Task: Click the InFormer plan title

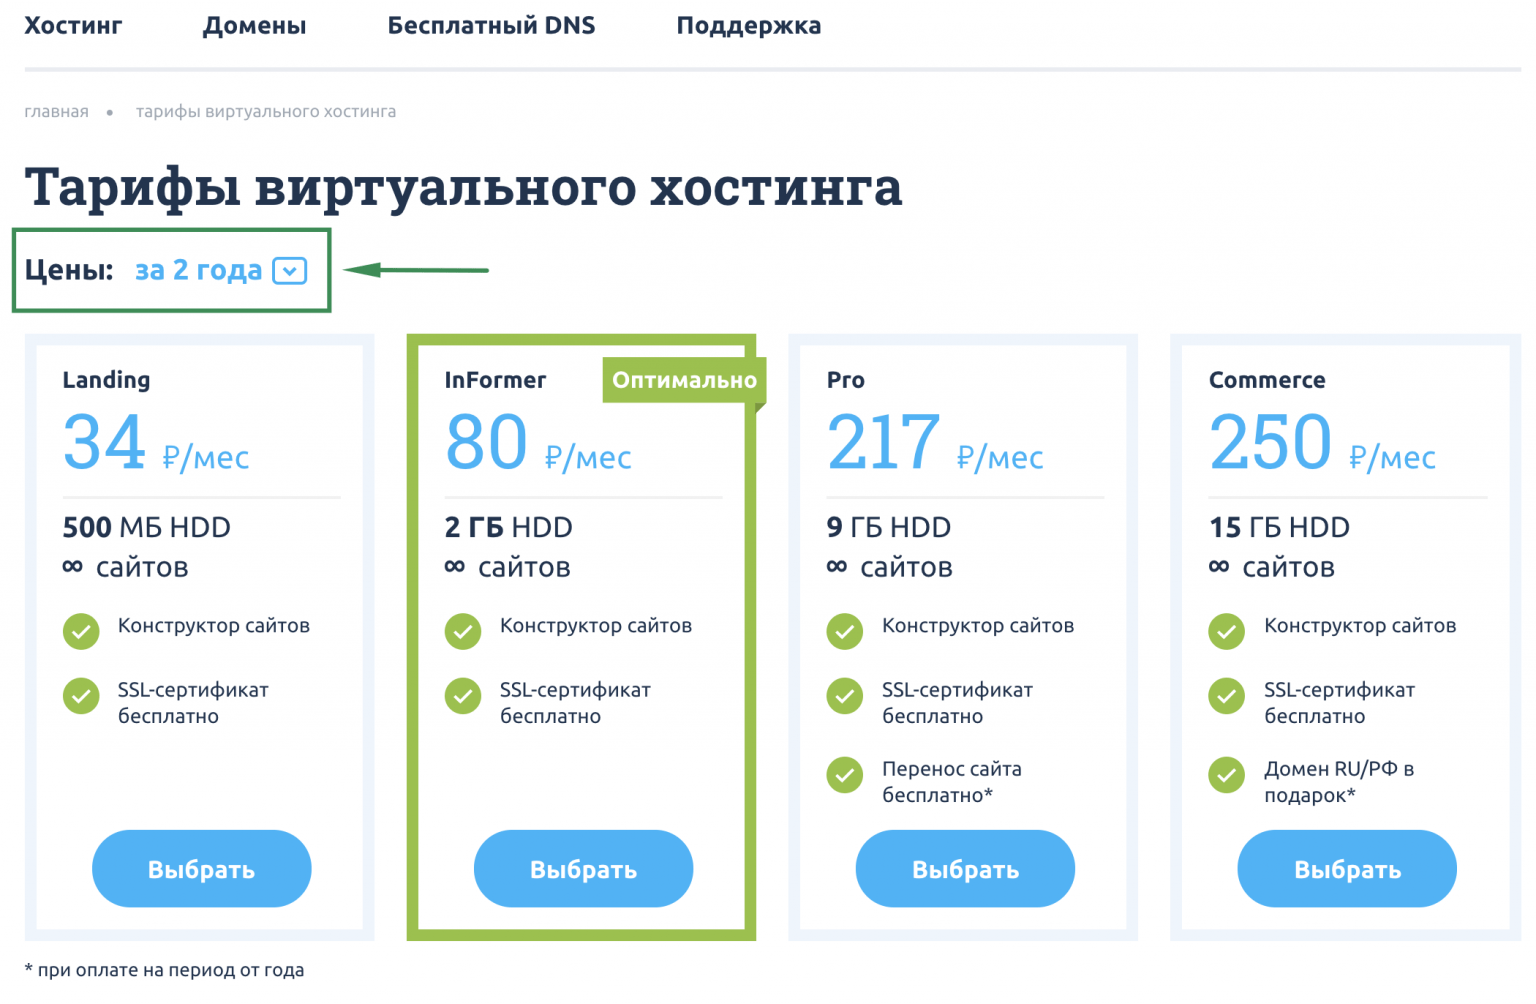Action: 495,380
